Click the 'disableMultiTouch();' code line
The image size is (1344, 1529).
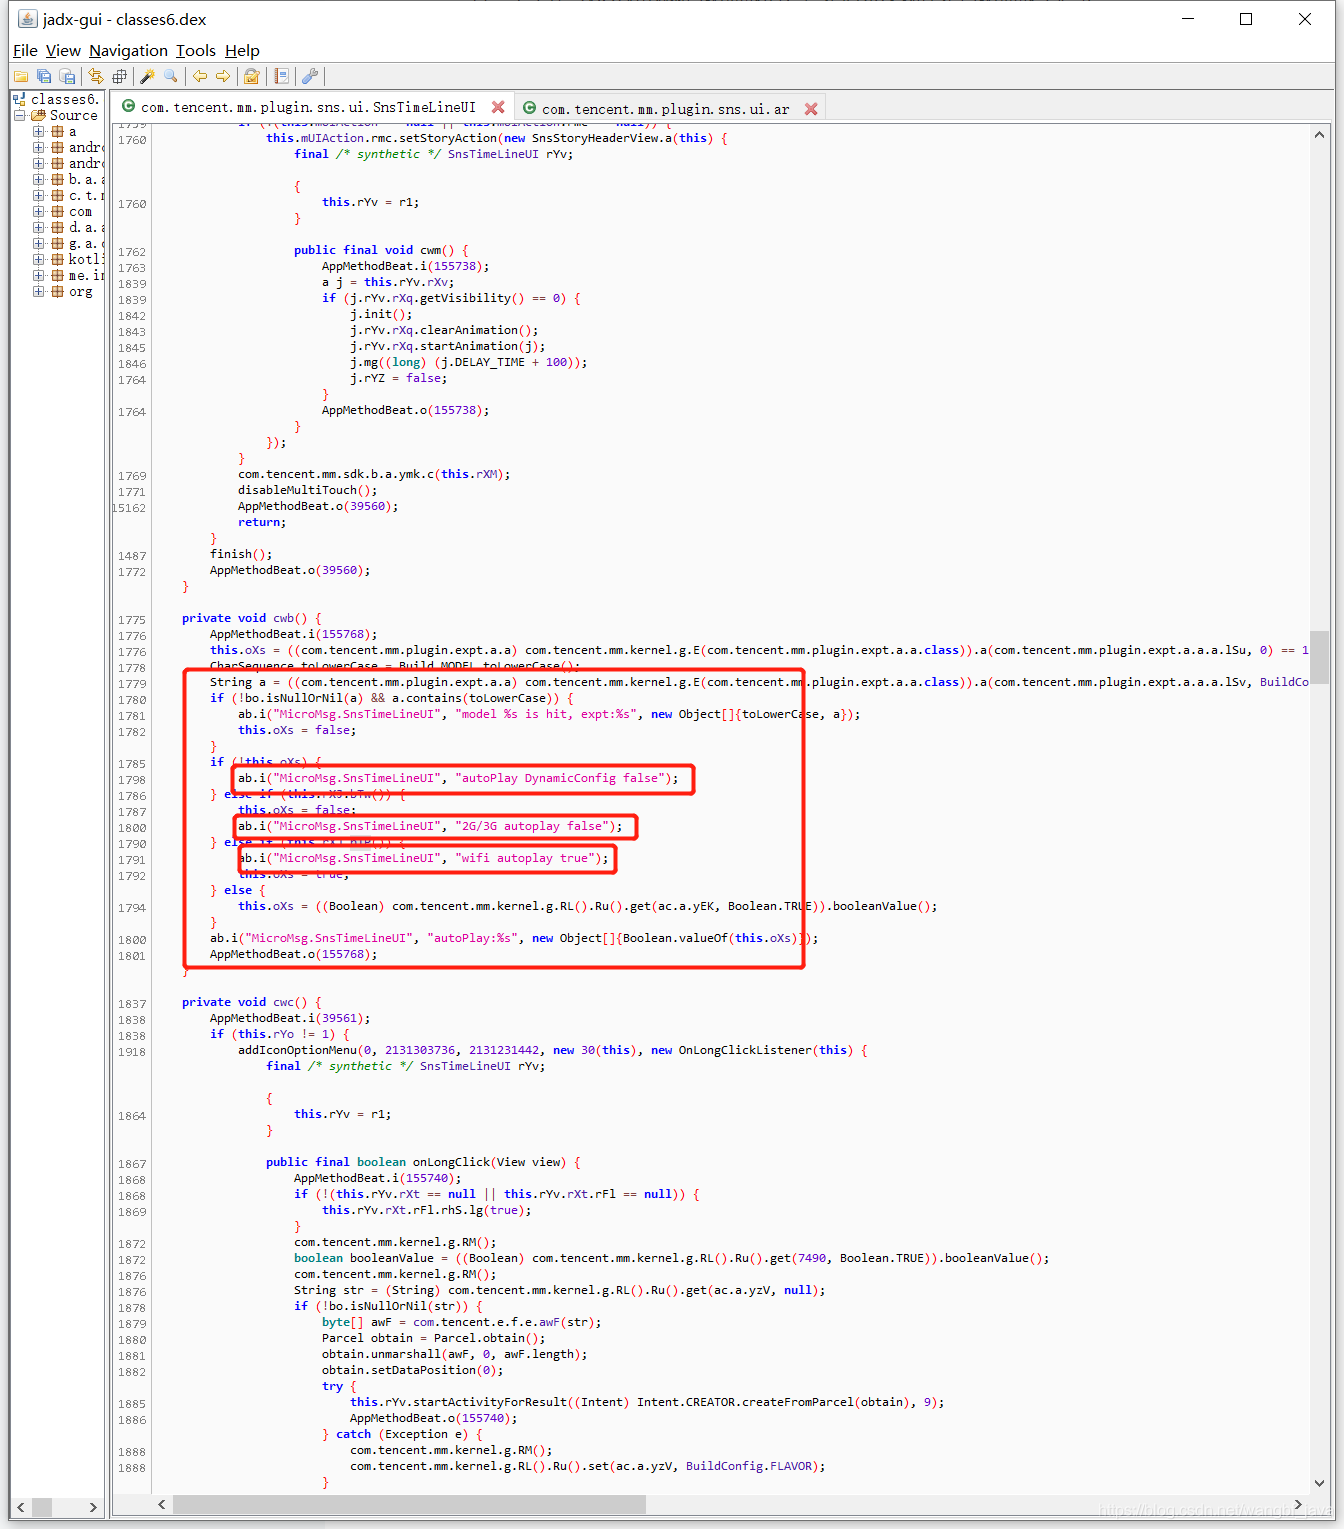coord(308,490)
